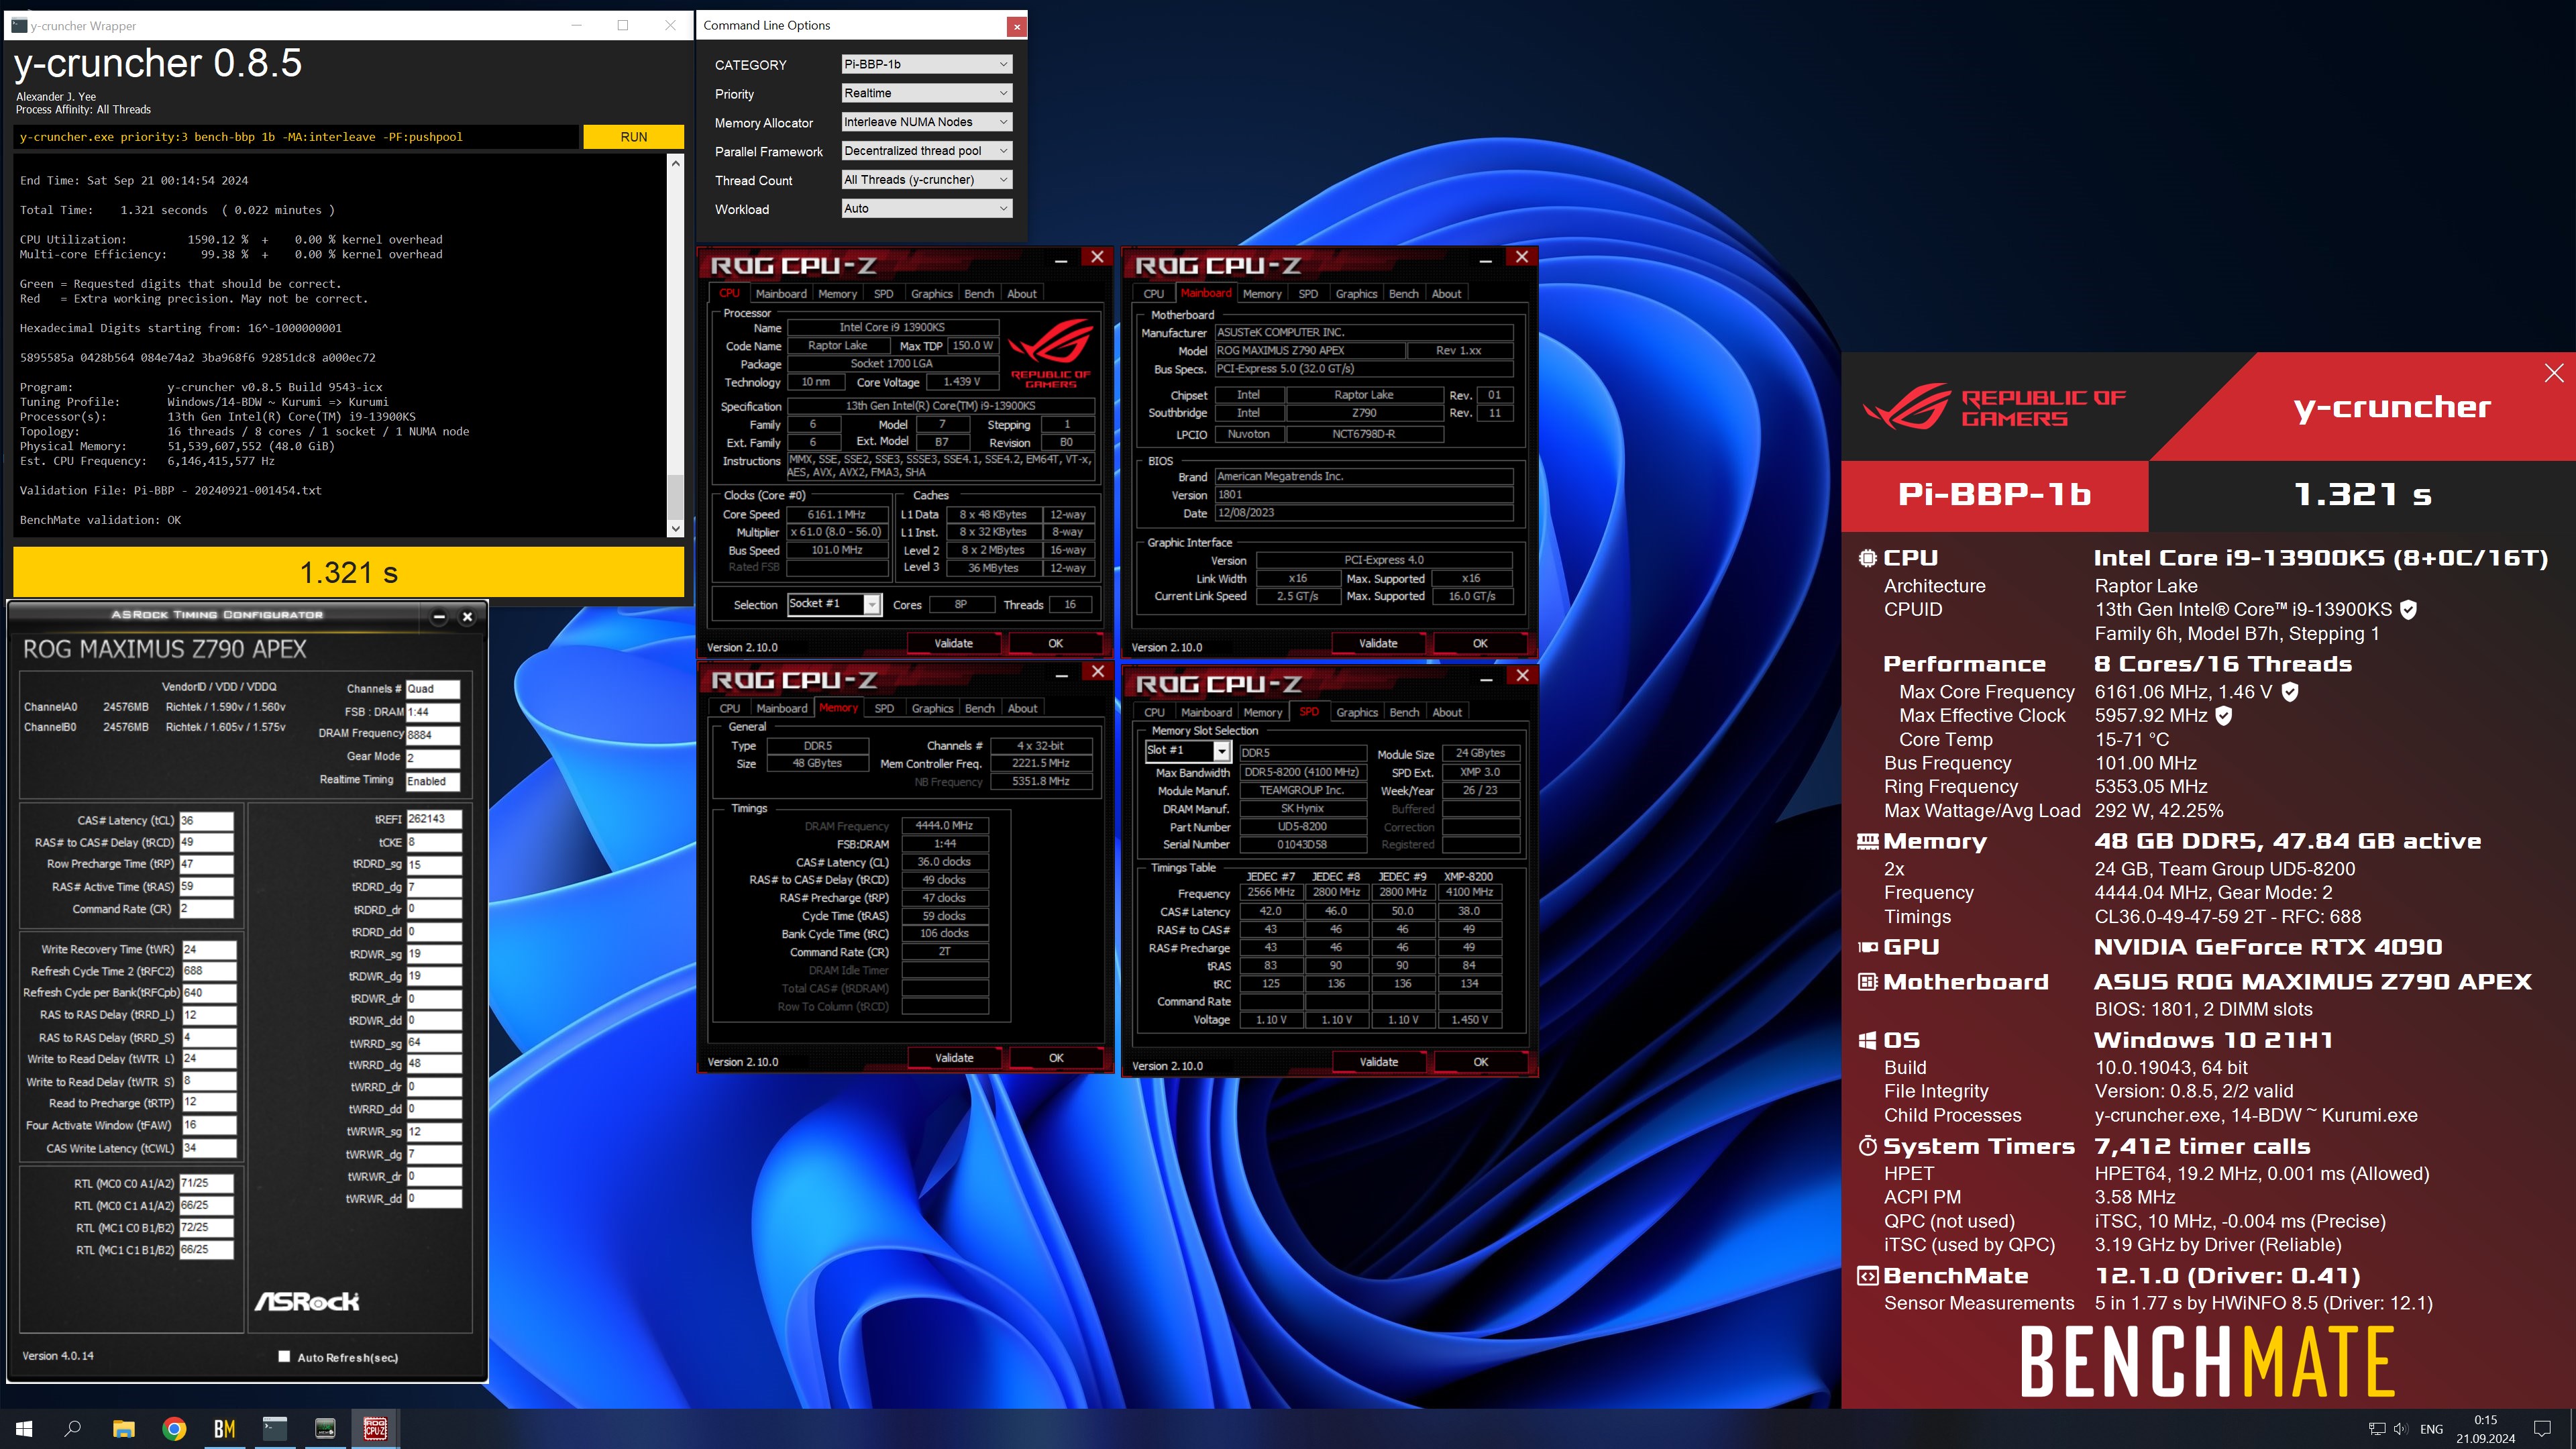Image resolution: width=2576 pixels, height=1449 pixels.
Task: Click the Gear Mode value field
Action: (432, 758)
